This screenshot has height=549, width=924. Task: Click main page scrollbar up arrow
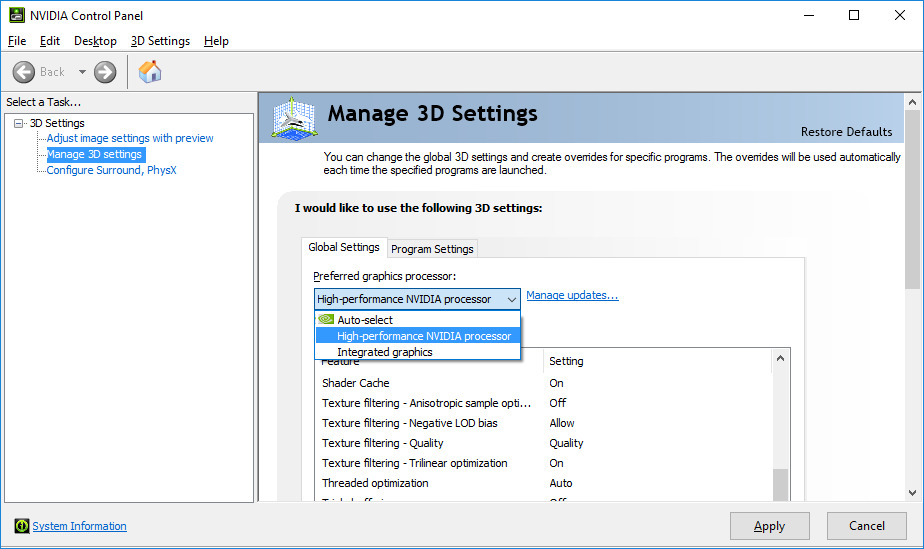(912, 102)
